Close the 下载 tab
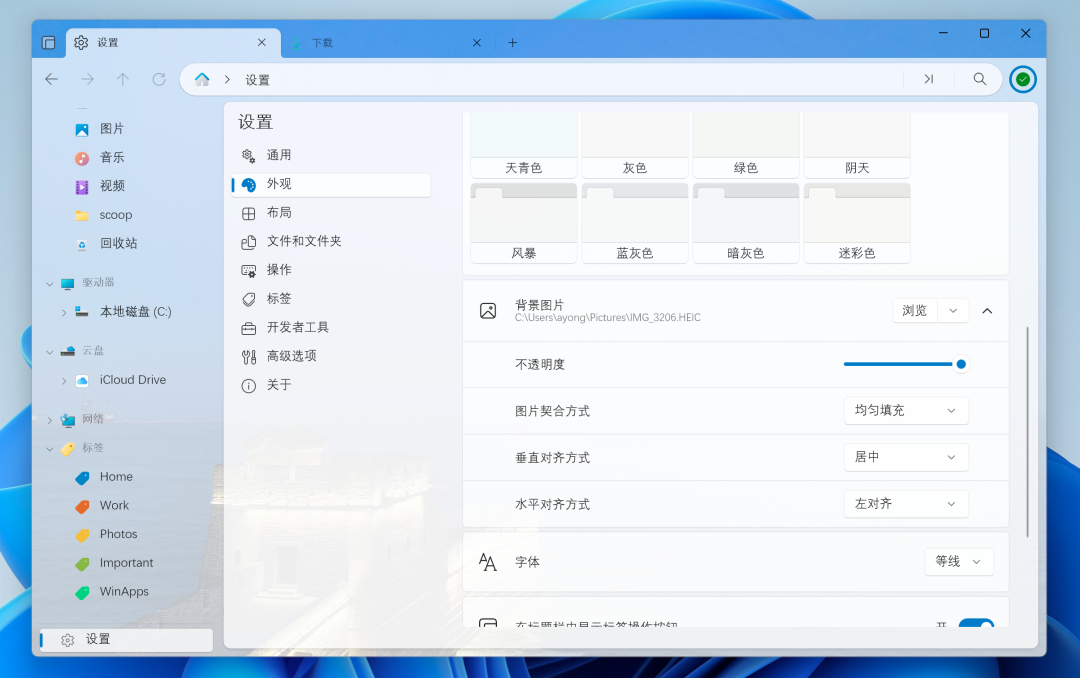The height and width of the screenshot is (678, 1080). (x=477, y=43)
